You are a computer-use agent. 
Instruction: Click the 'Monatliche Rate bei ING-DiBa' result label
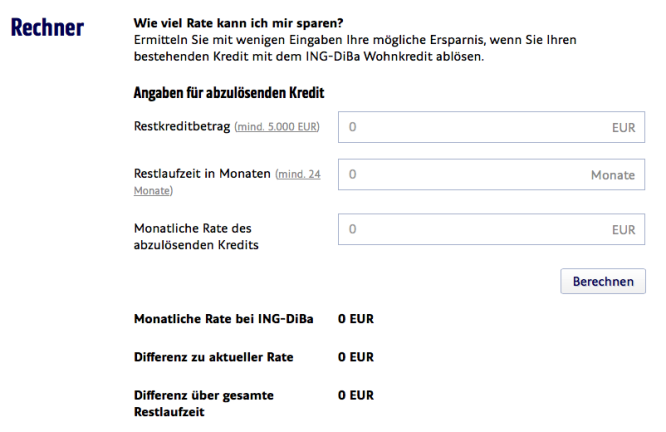[223, 319]
